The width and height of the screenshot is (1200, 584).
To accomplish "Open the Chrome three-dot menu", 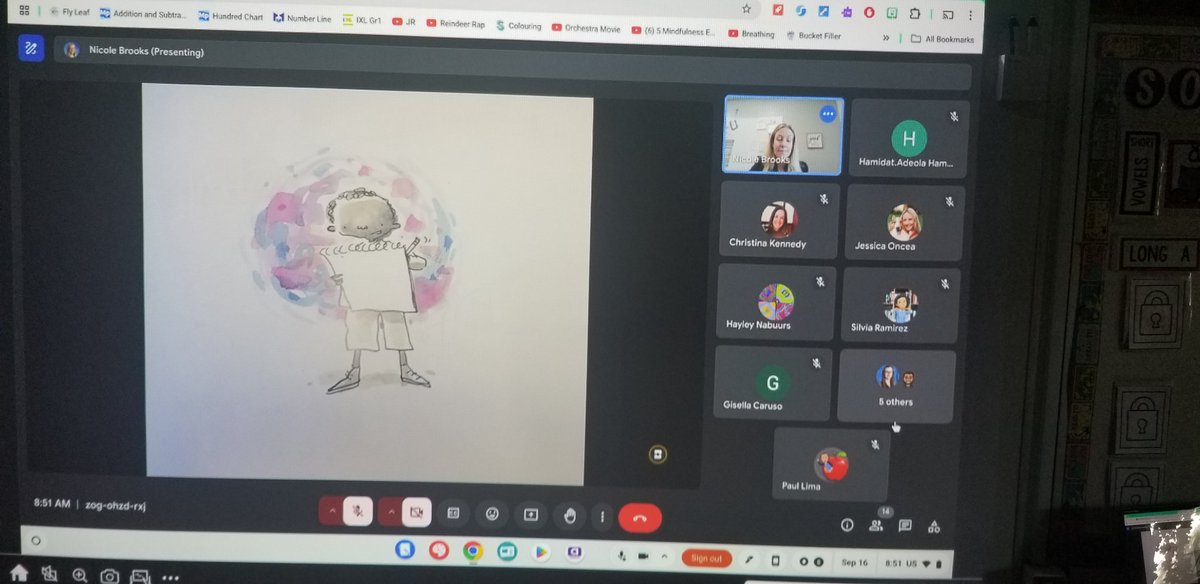I will (971, 16).
